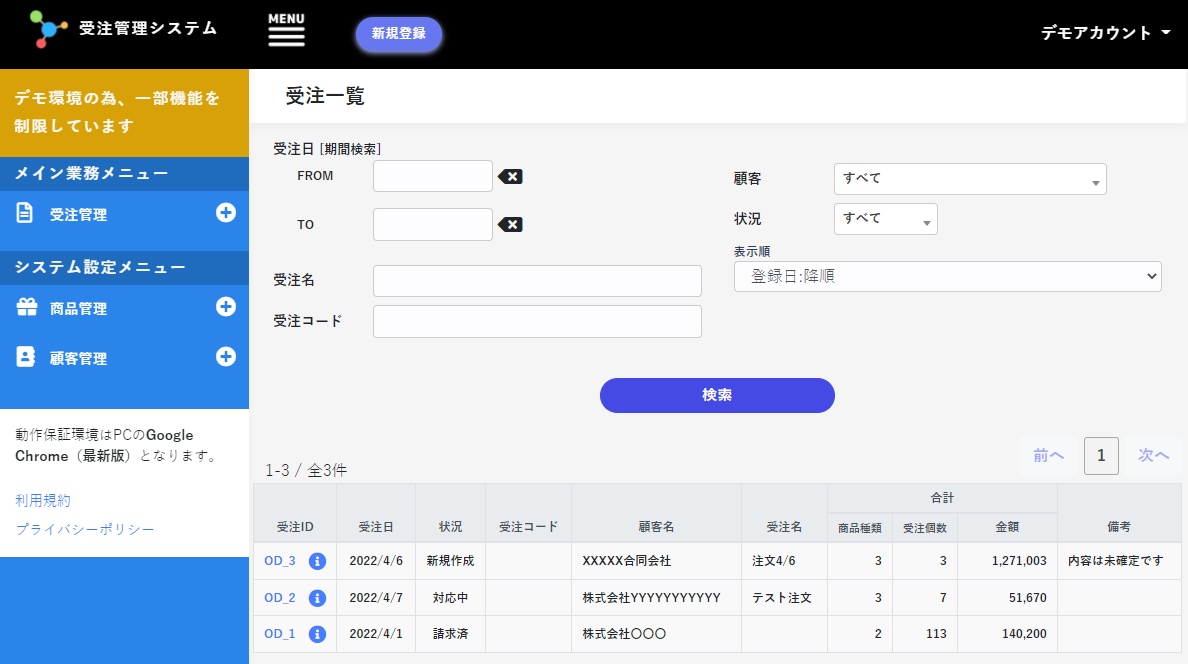Open the 状況 dropdown
The width and height of the screenshot is (1188, 664).
click(886, 219)
